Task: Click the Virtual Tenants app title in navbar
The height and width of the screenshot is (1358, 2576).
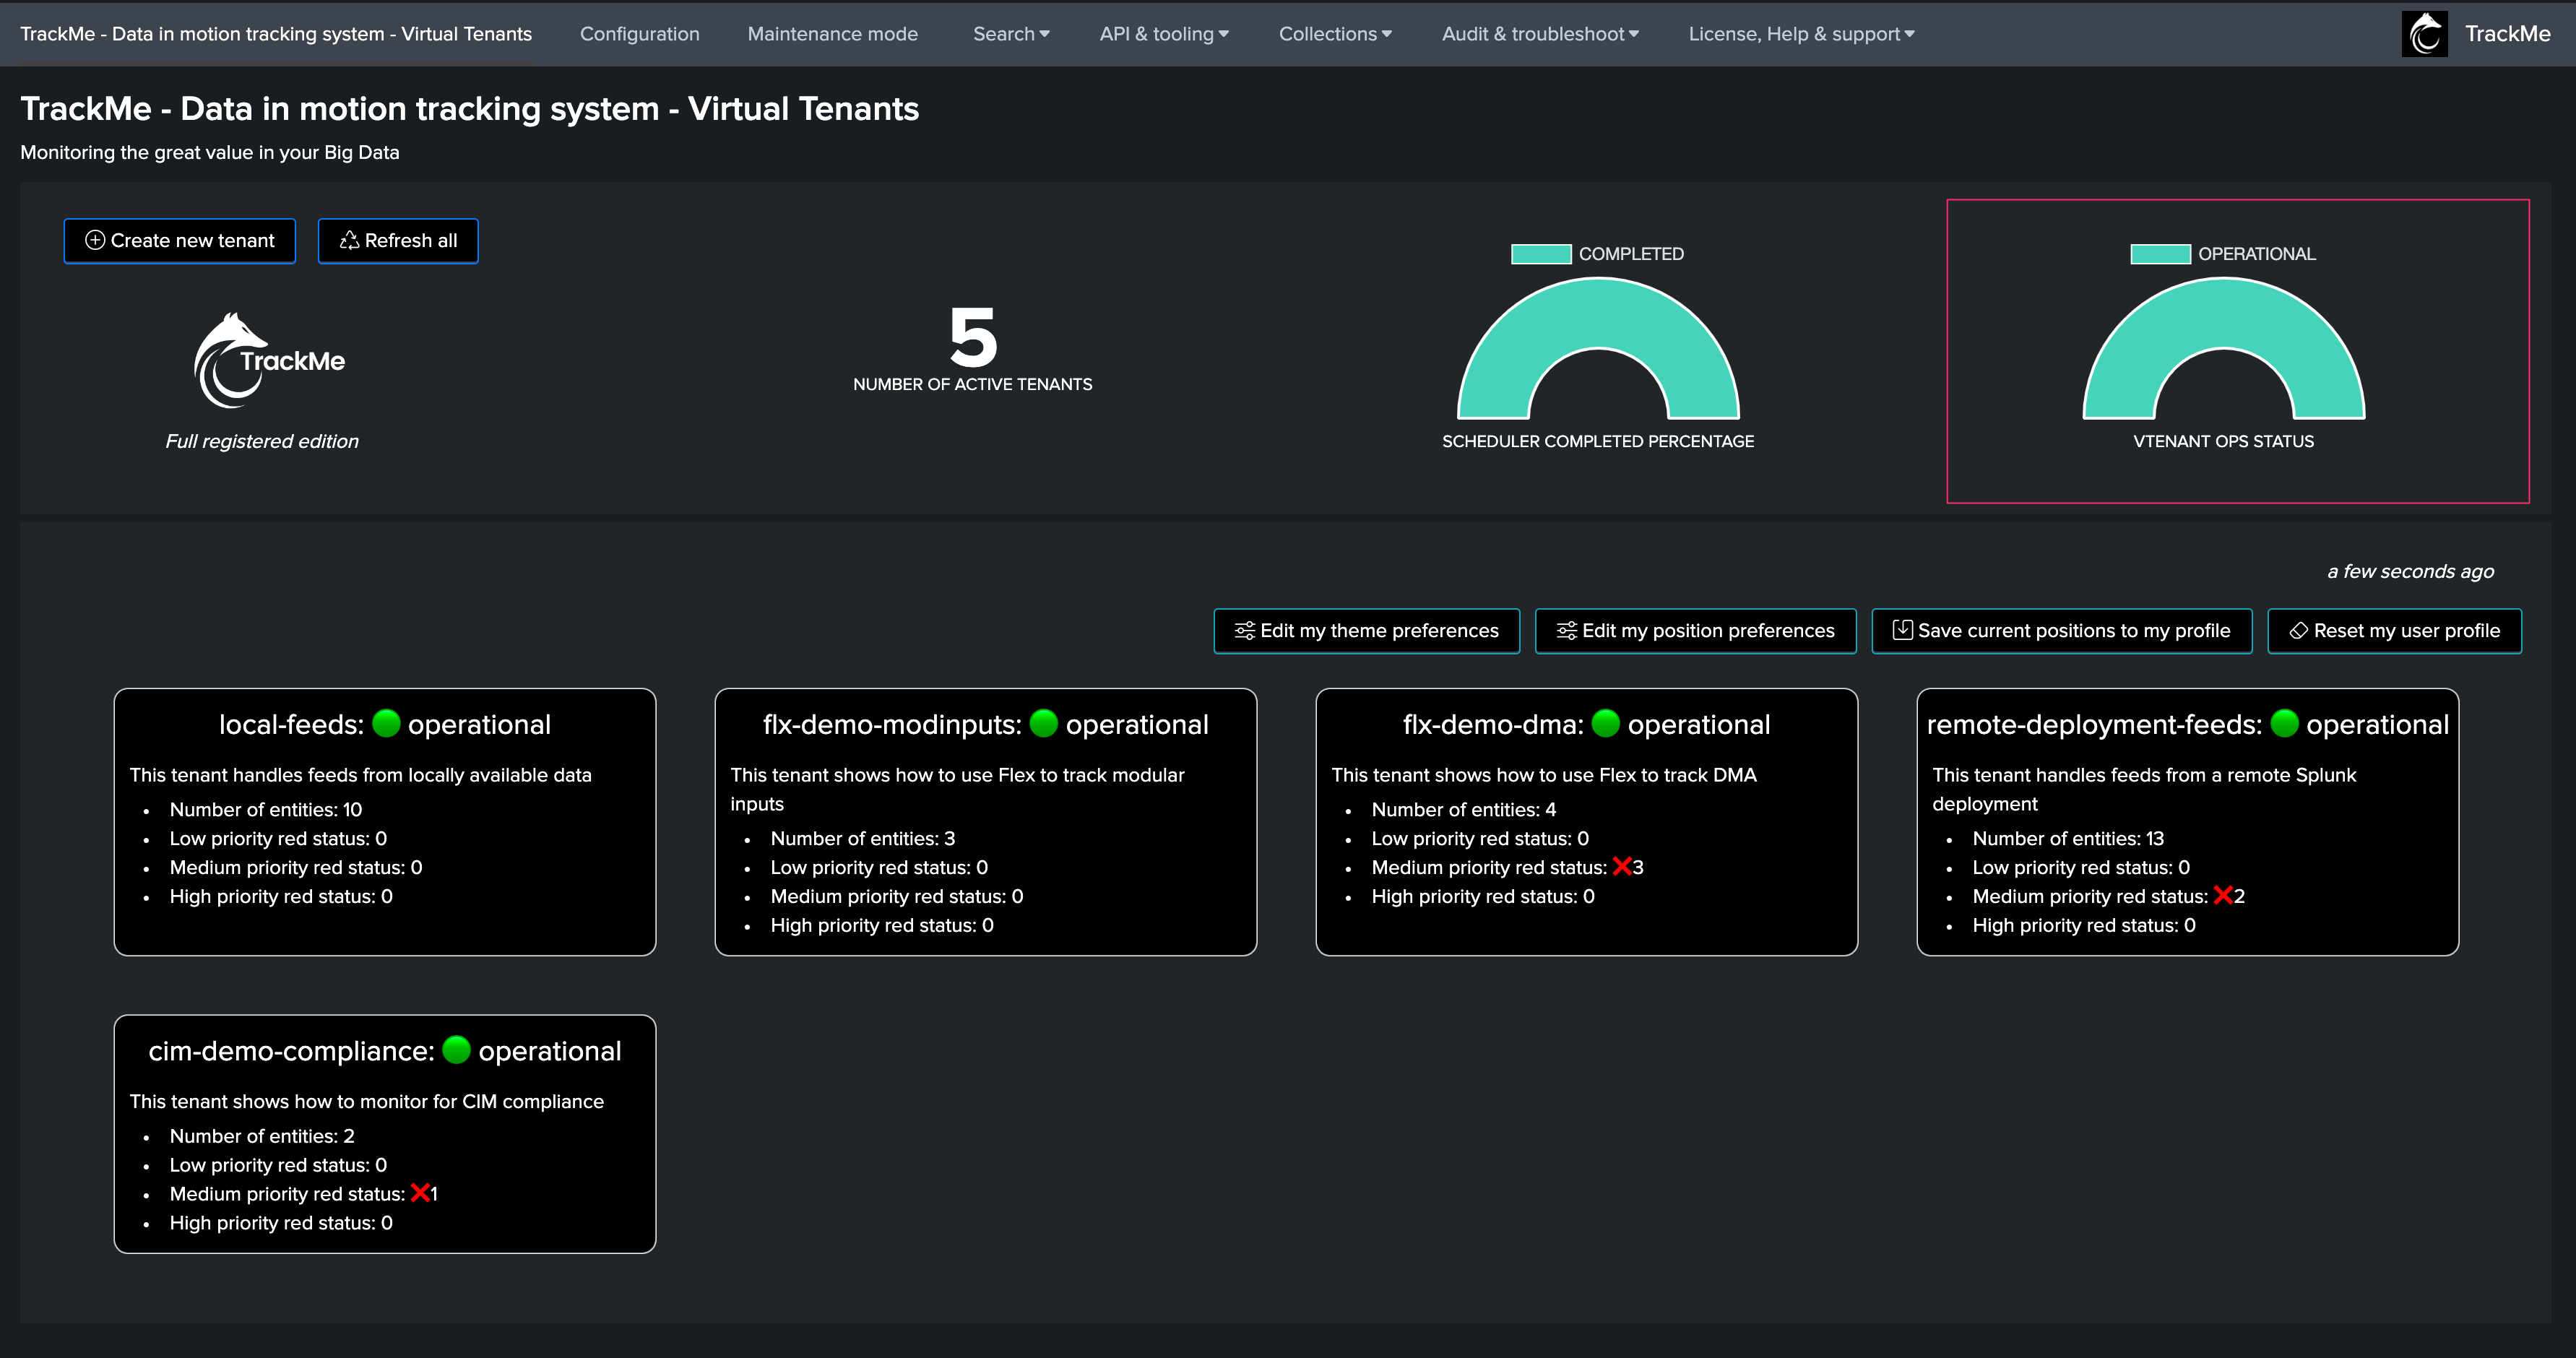Action: pyautogui.click(x=276, y=34)
